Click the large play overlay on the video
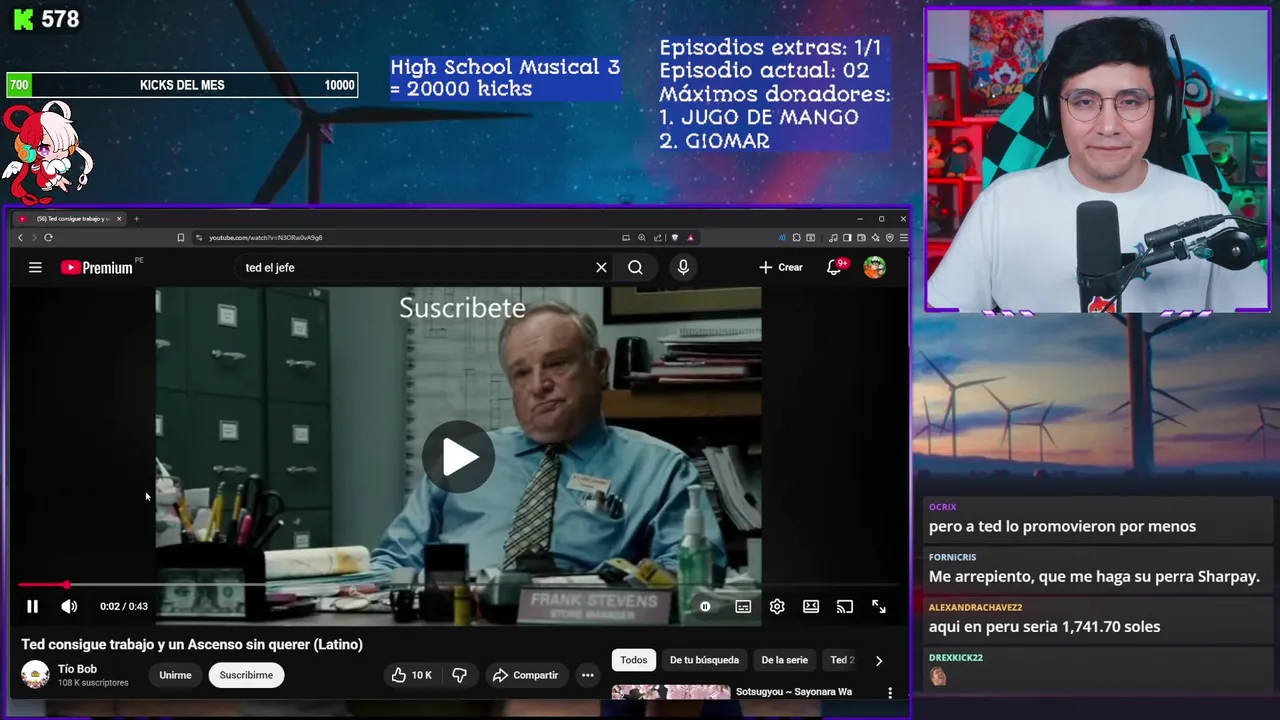This screenshot has height=720, width=1280. [x=458, y=457]
